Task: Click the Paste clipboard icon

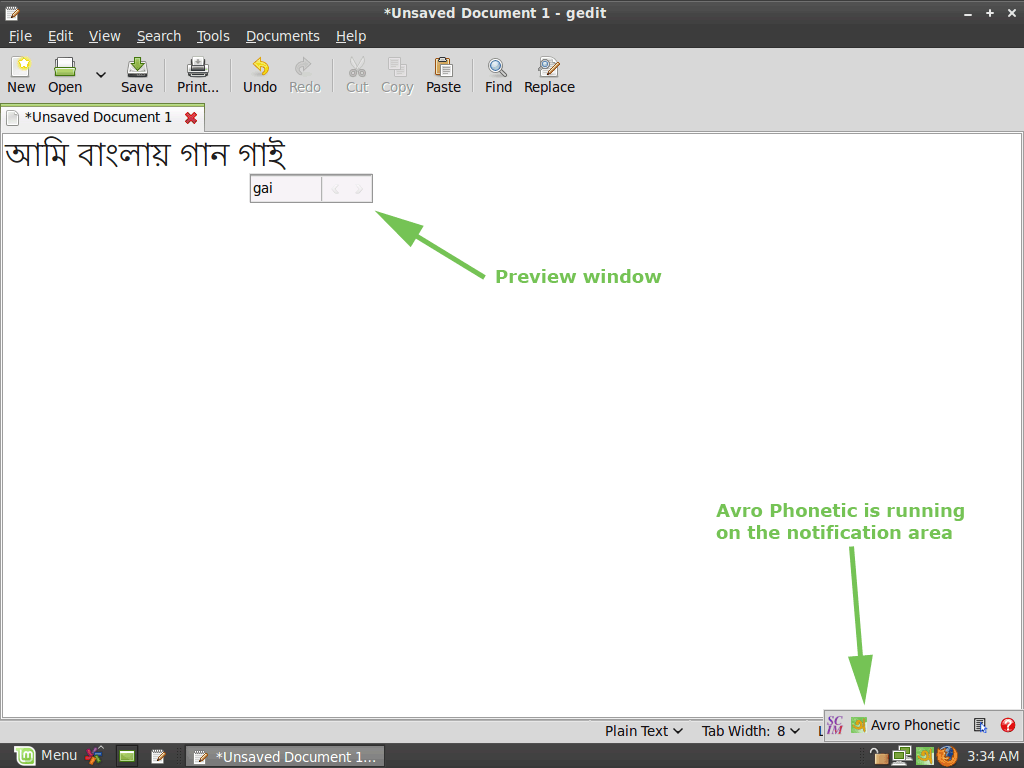Action: [443, 68]
